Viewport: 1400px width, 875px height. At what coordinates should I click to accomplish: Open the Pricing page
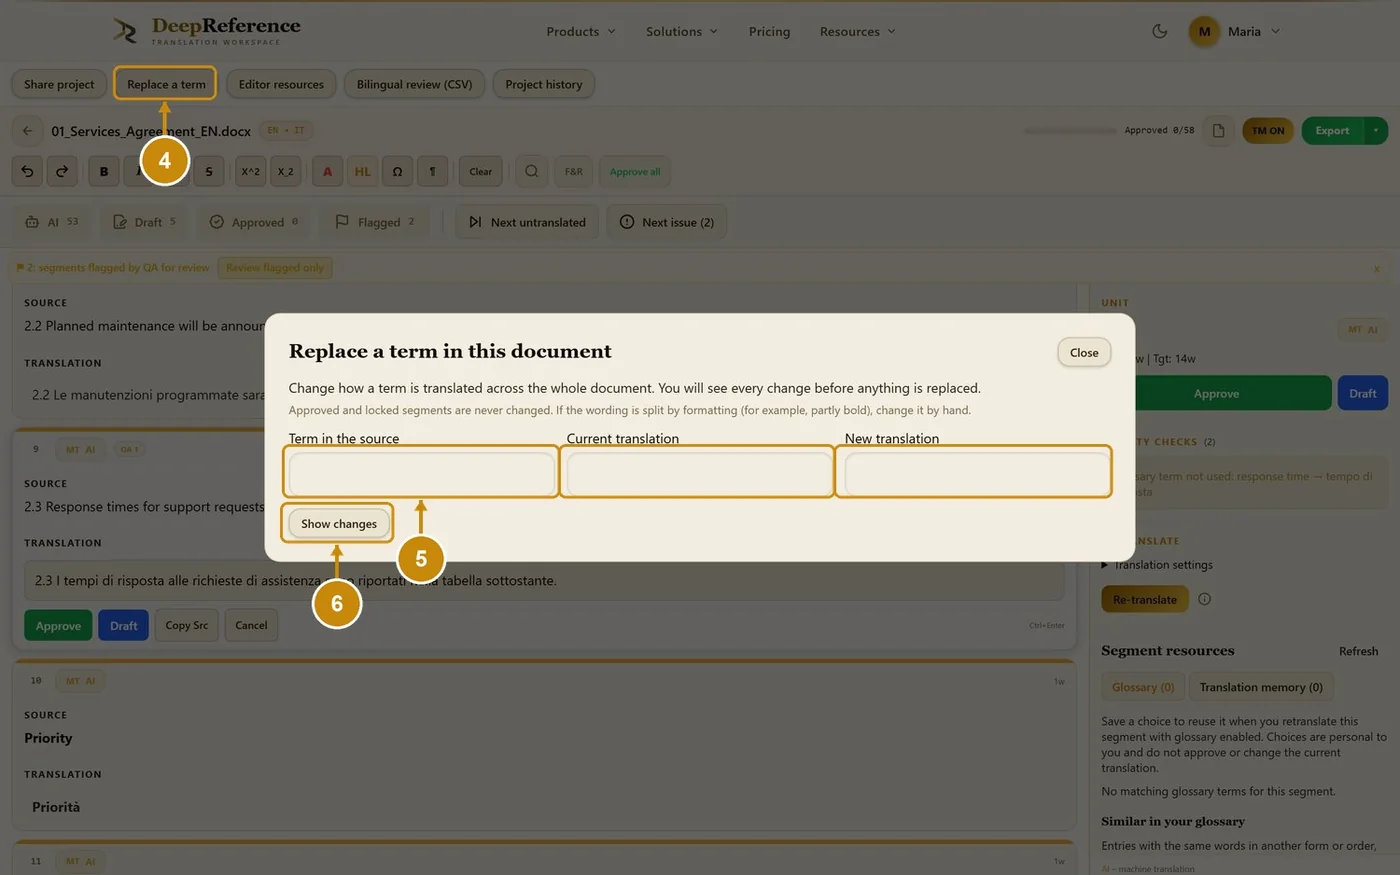[x=769, y=31]
